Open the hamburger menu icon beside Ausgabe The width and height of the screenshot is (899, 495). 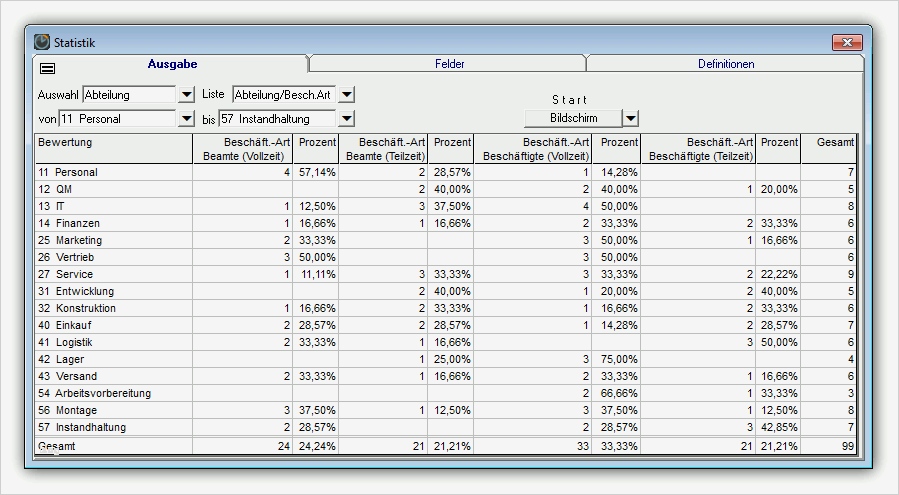point(48,69)
